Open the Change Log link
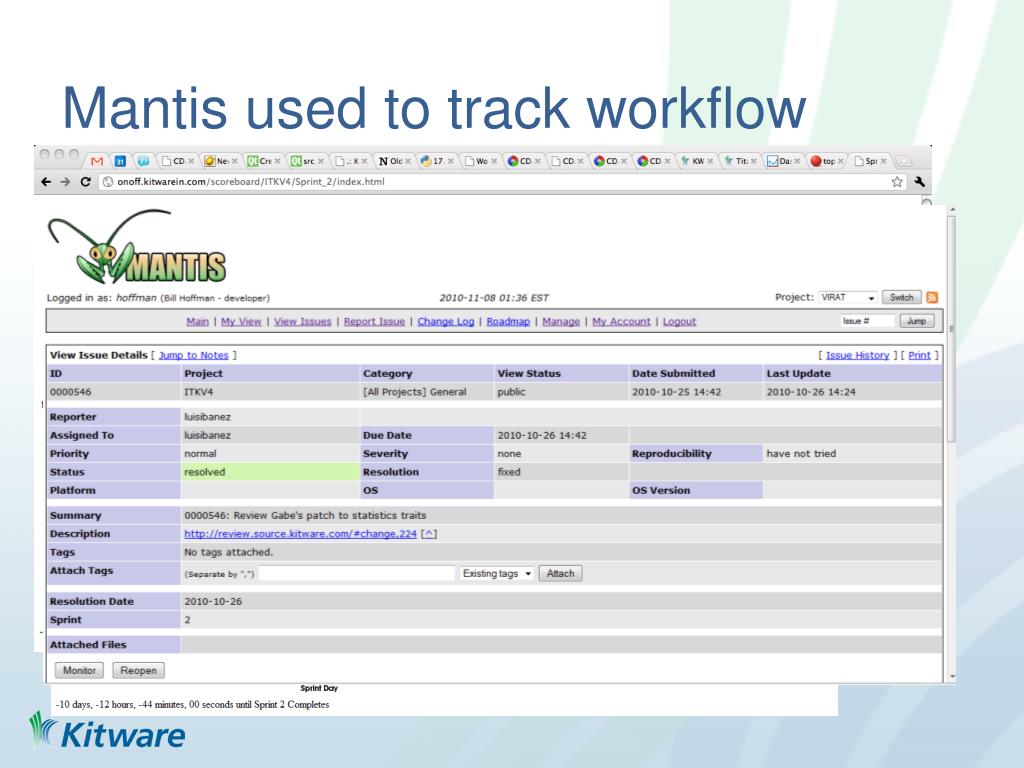The width and height of the screenshot is (1024, 768). pyautogui.click(x=445, y=321)
